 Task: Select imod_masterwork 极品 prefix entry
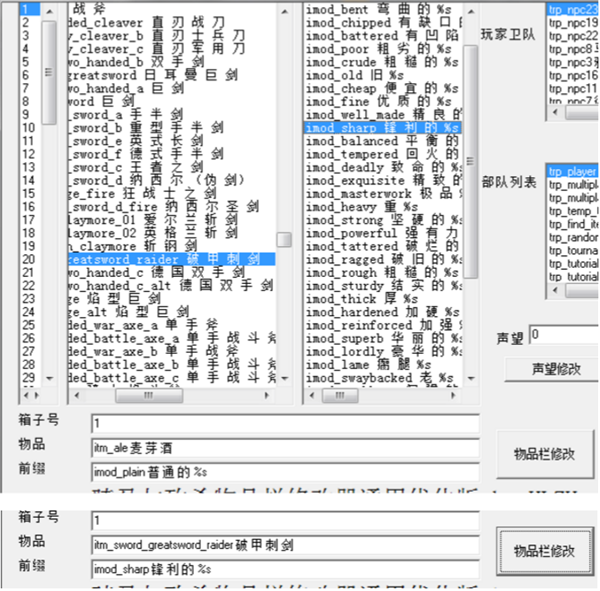pos(383,194)
